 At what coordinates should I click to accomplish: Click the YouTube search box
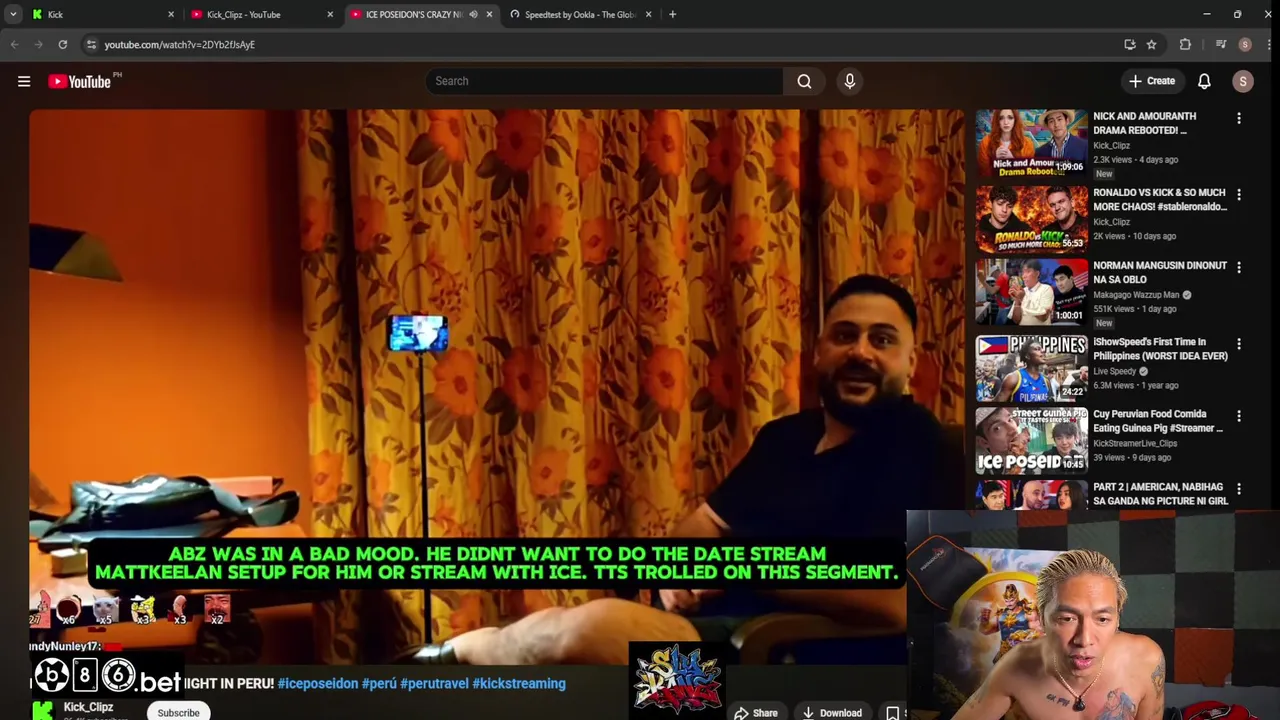coord(604,81)
